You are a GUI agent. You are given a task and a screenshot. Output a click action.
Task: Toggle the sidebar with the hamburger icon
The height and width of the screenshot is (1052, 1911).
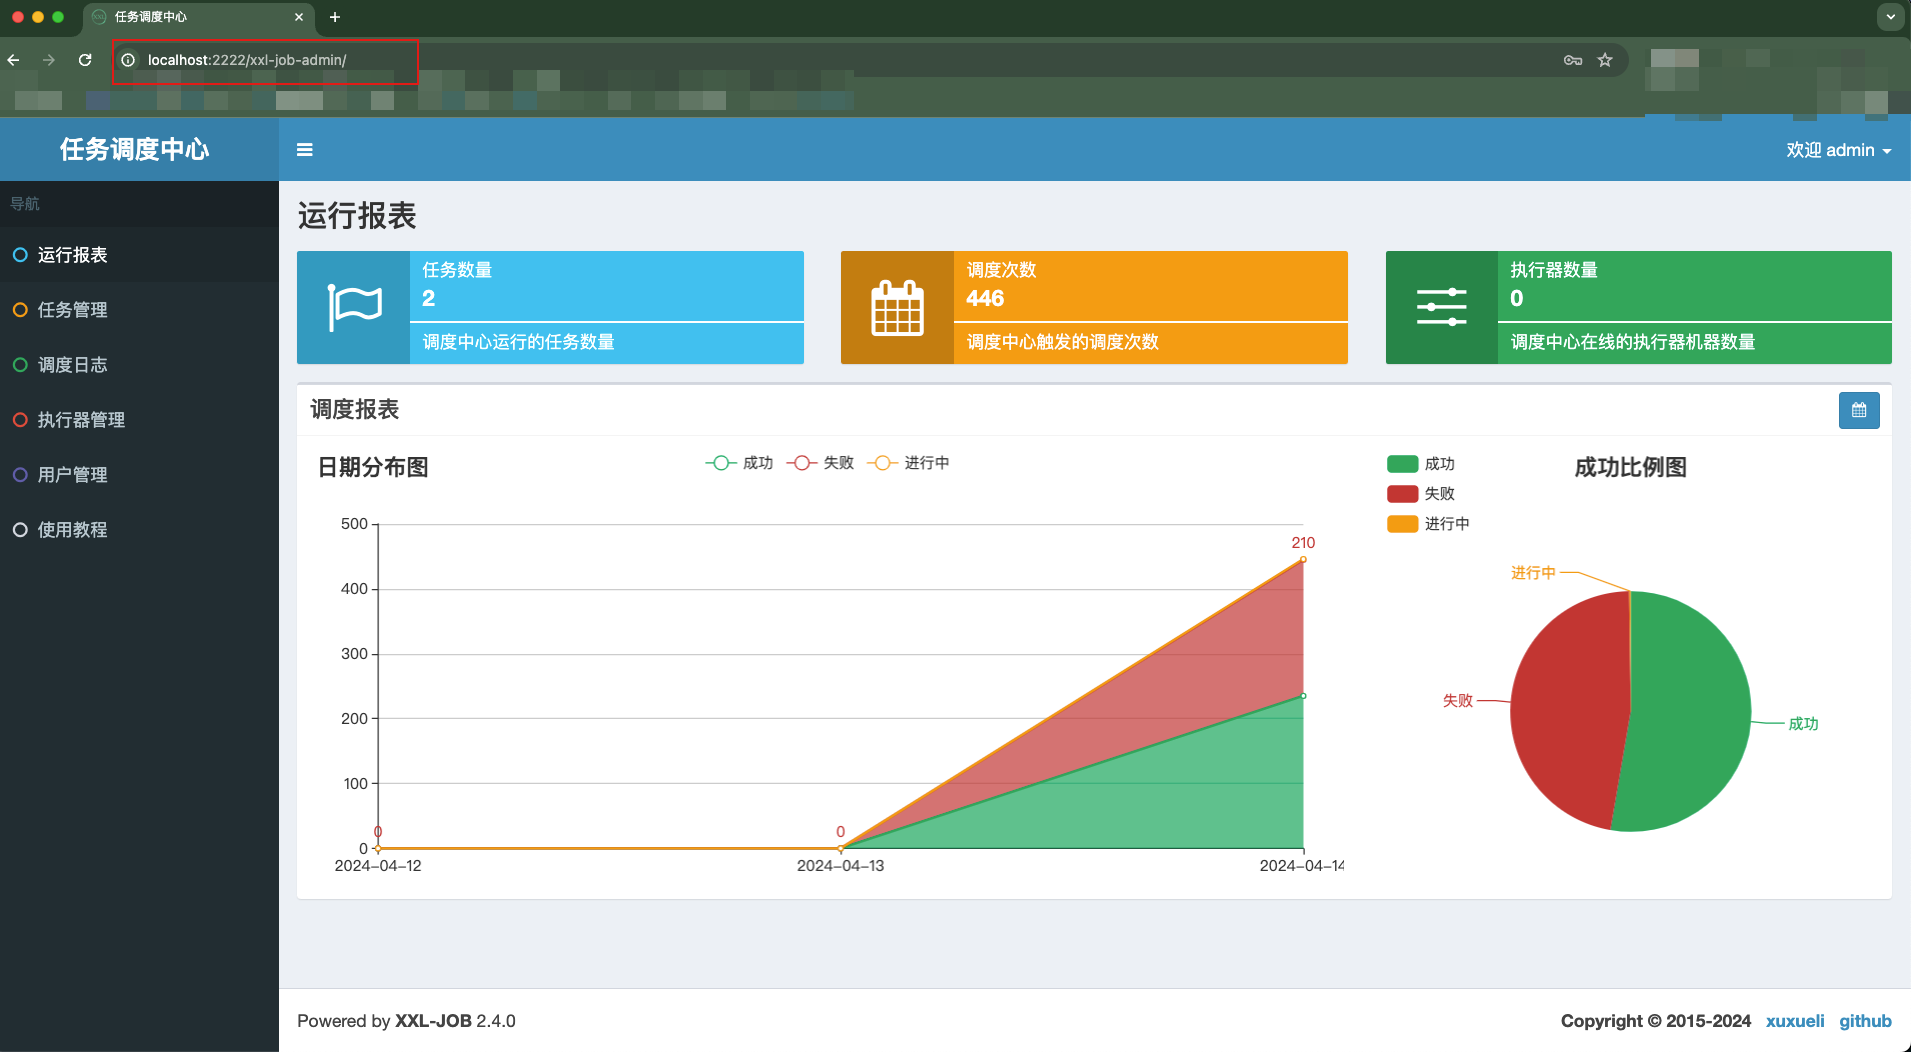(305, 150)
